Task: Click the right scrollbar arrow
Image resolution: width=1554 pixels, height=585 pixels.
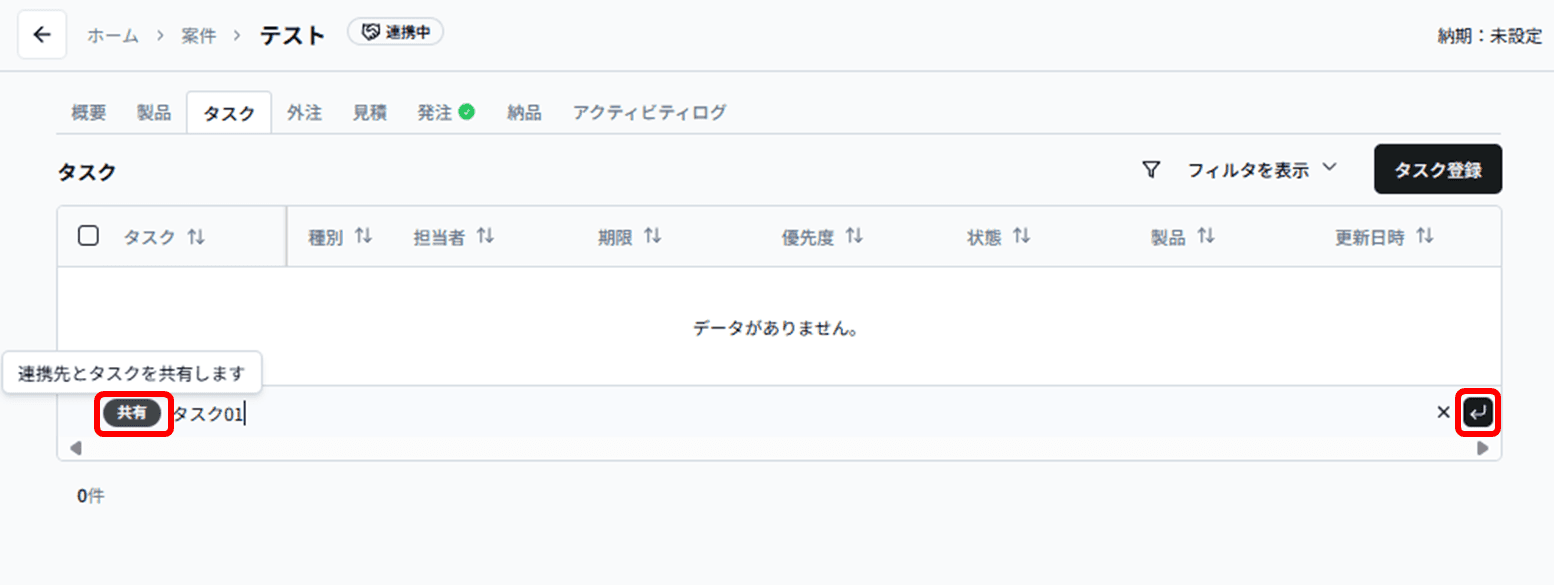Action: [x=1483, y=448]
